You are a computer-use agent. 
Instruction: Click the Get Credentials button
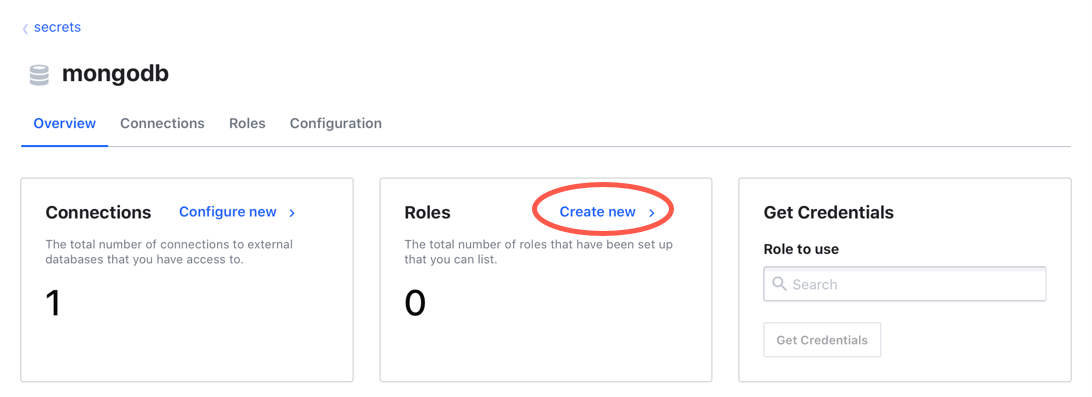(822, 340)
